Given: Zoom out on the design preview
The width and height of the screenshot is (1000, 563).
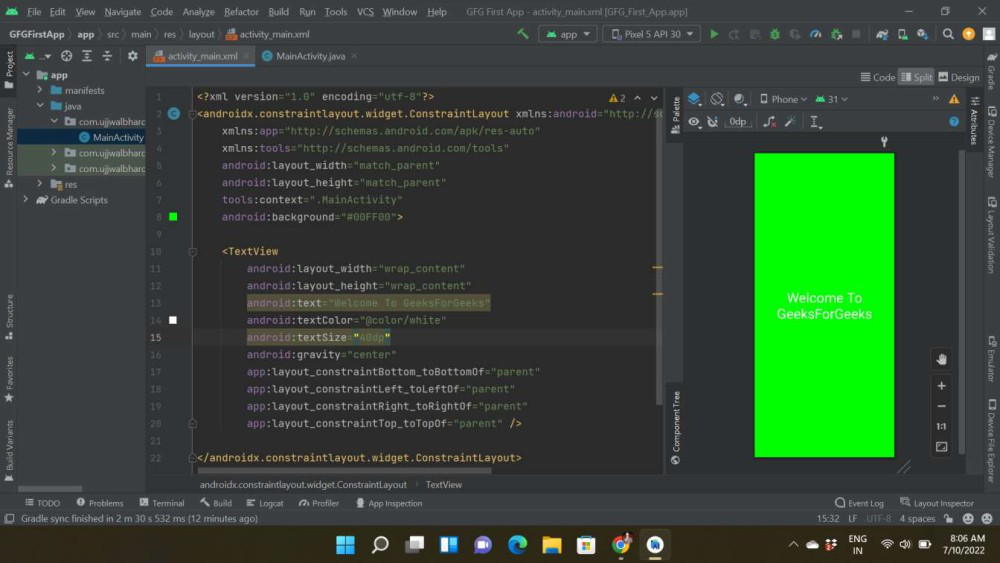Looking at the screenshot, I should (x=941, y=406).
